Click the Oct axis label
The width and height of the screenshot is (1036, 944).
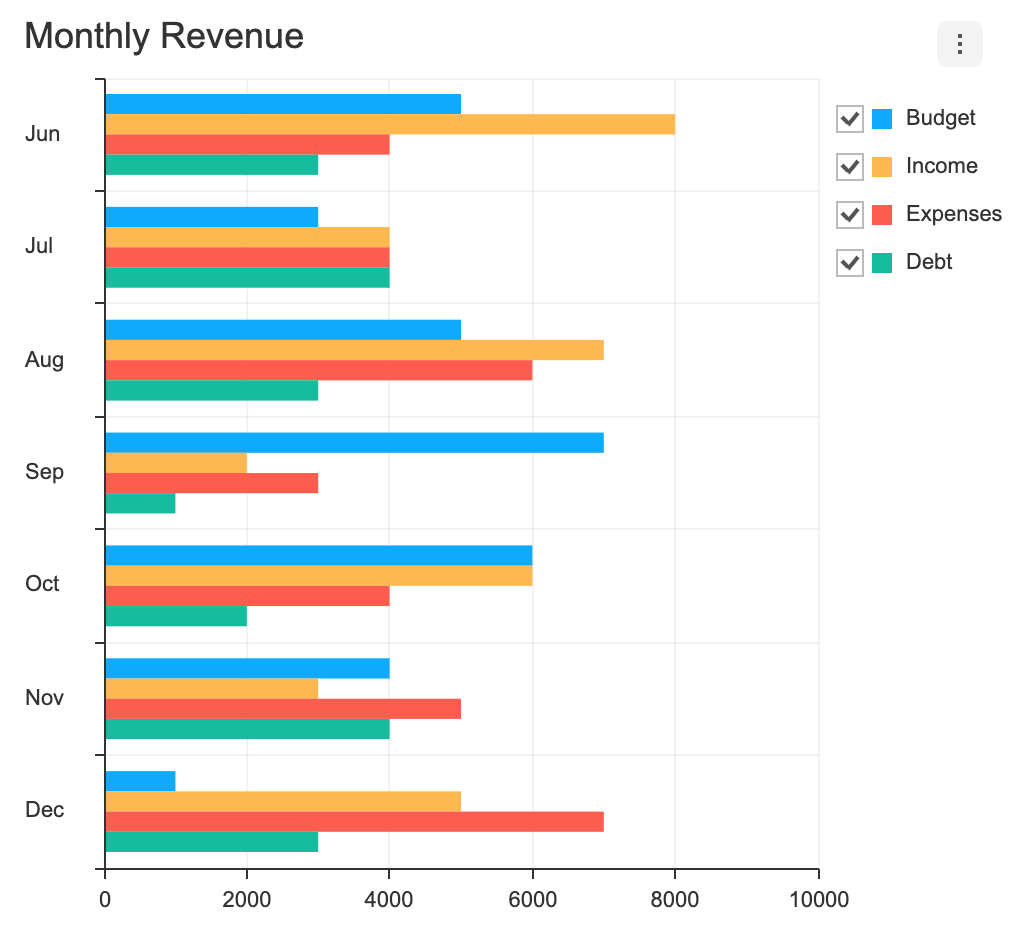tap(41, 583)
